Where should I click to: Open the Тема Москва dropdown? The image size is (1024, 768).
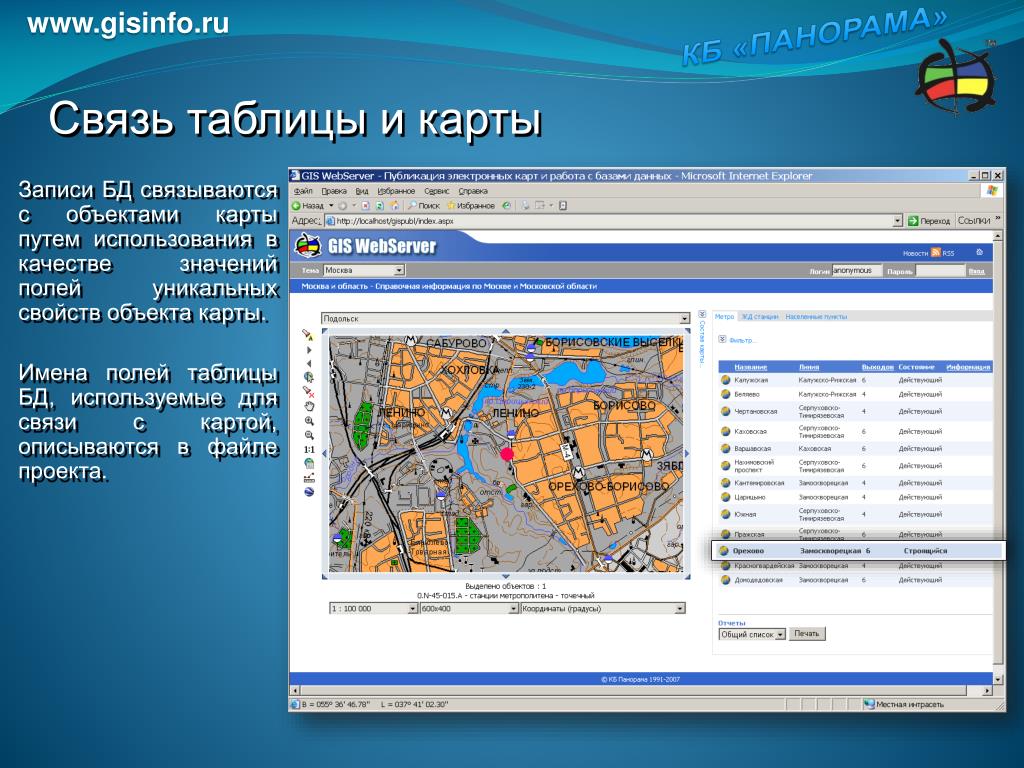[364, 270]
